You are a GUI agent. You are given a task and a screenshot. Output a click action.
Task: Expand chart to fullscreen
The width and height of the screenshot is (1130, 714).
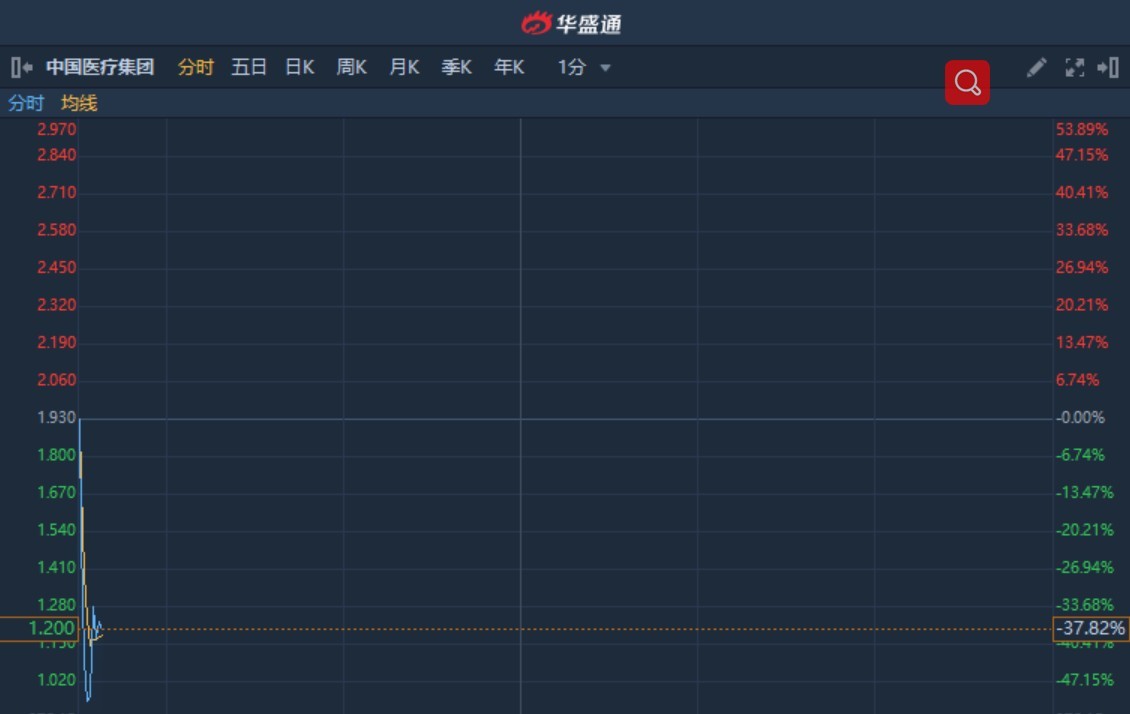1075,68
